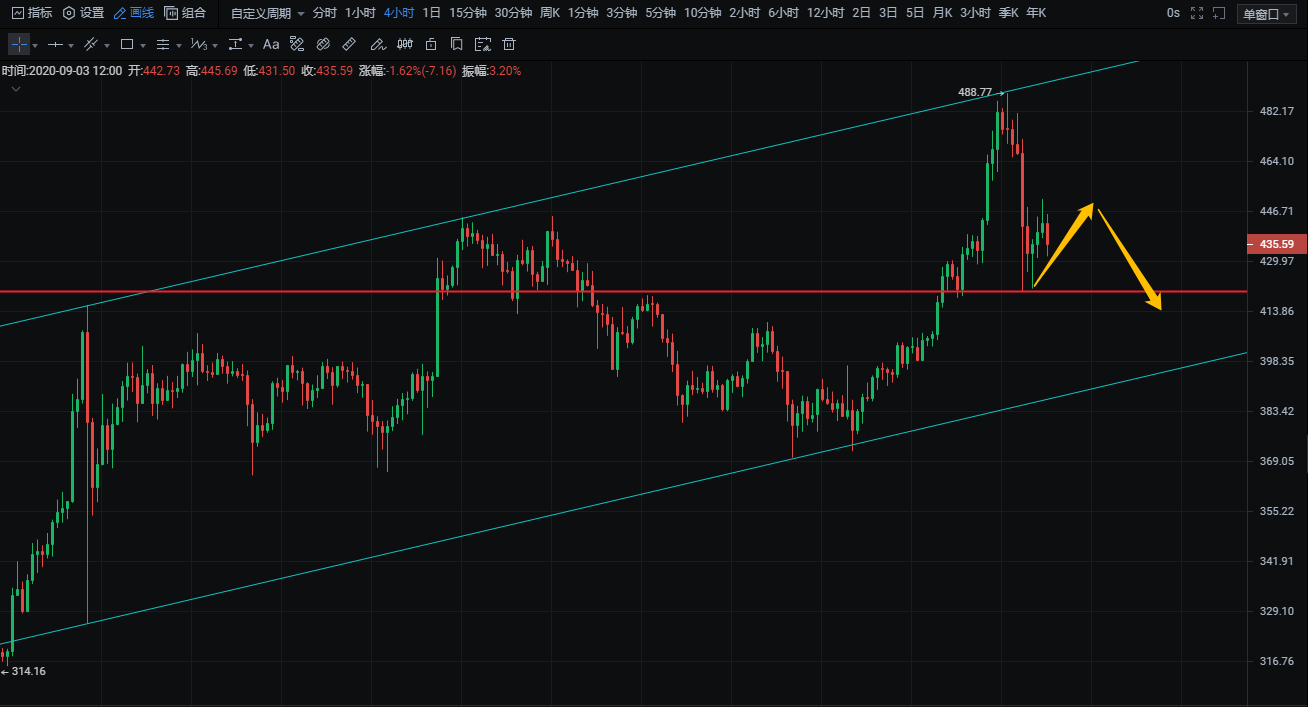
Task: Collapse the info bar with the chevron
Action: (x=16, y=89)
